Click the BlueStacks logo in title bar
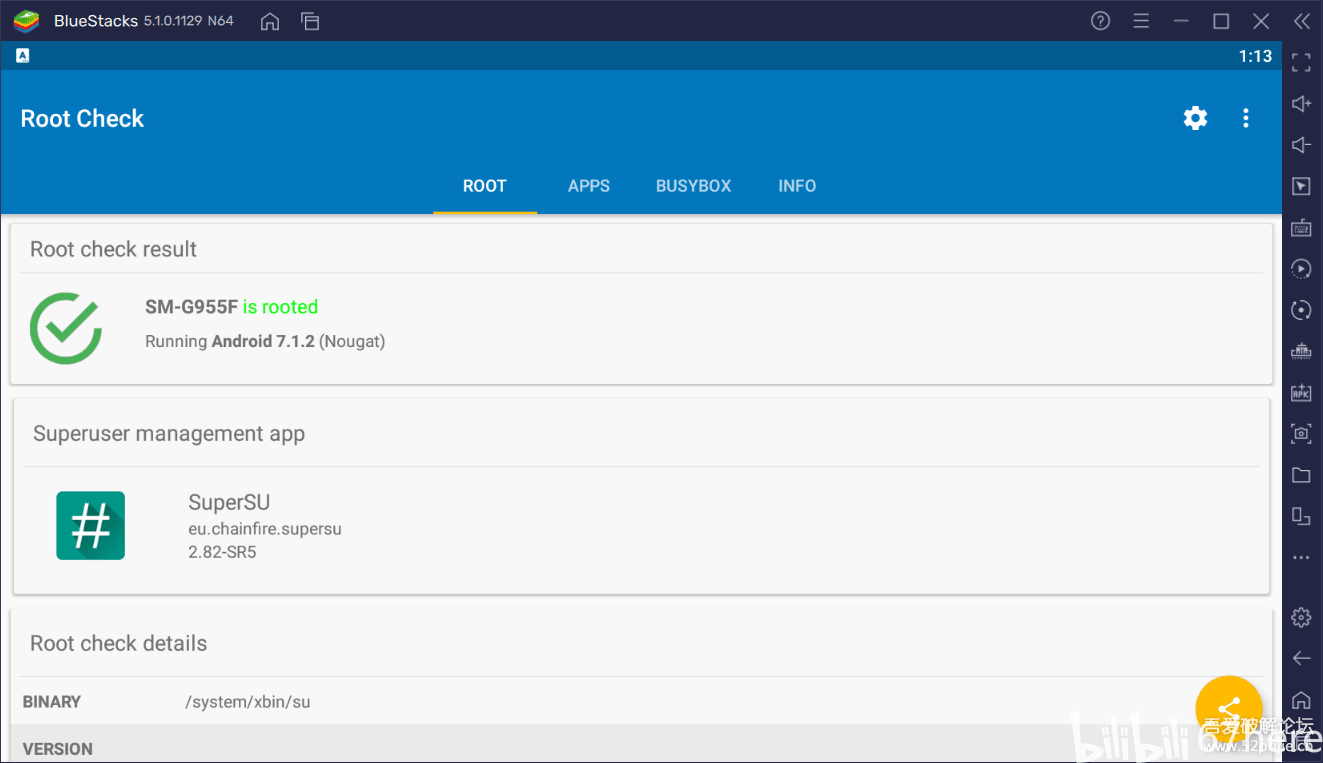Viewport: 1323px width, 763px height. 26,21
